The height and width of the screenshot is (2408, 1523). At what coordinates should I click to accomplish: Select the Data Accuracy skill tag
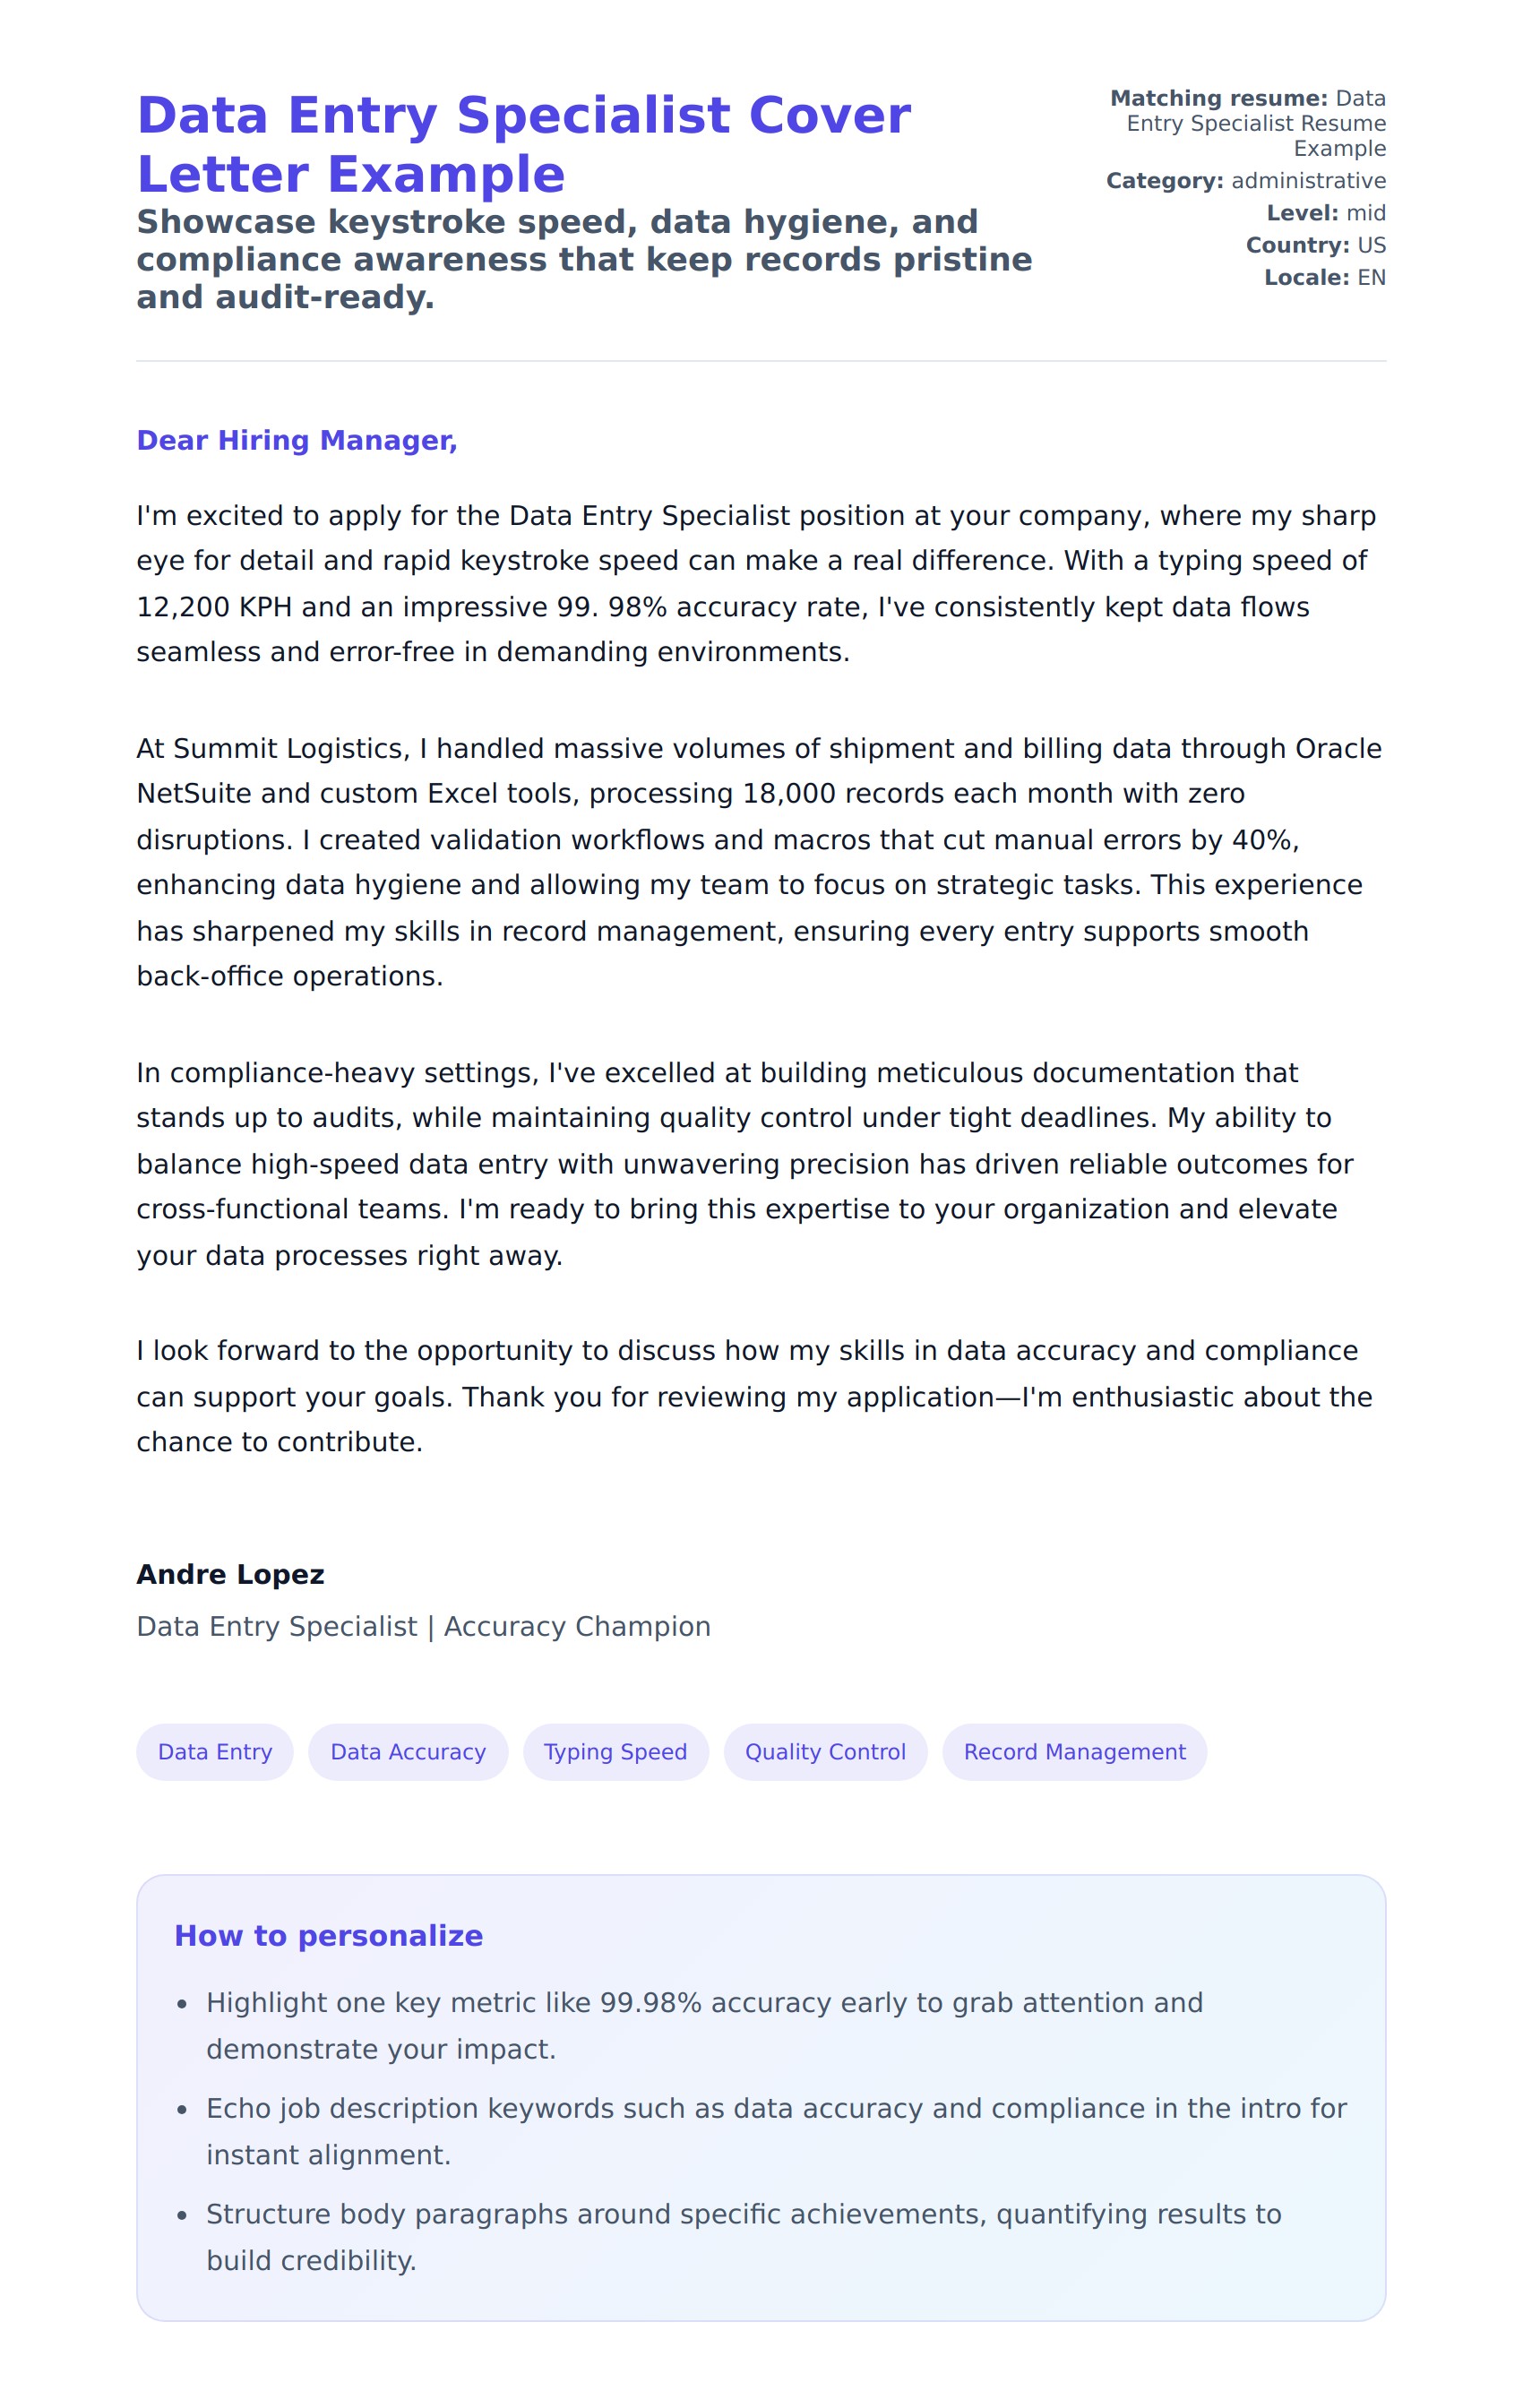[408, 1752]
